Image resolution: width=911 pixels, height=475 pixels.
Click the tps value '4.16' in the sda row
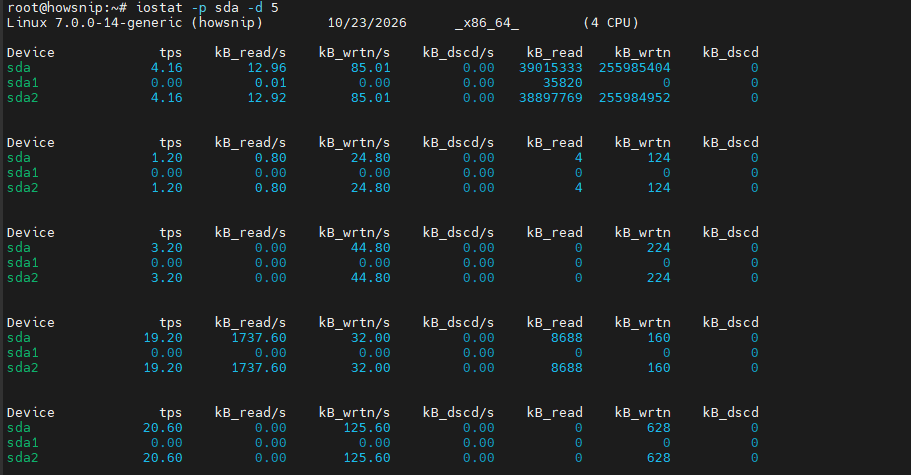click(167, 68)
